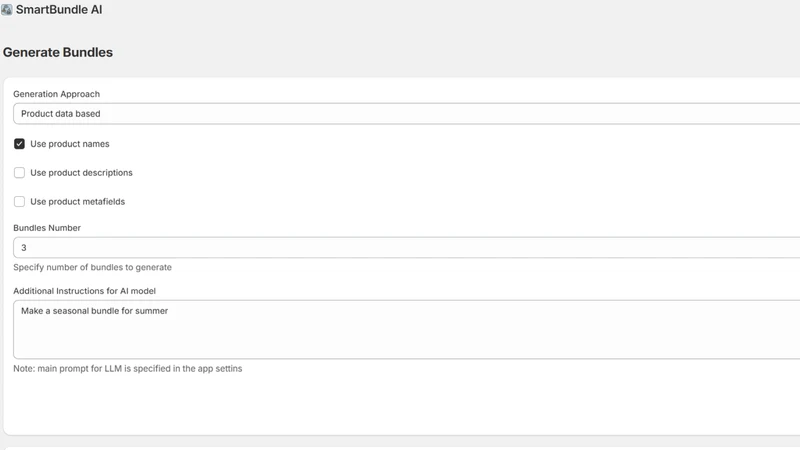The height and width of the screenshot is (450, 800).
Task: Click the Bundles Number field label
Action: 47,228
